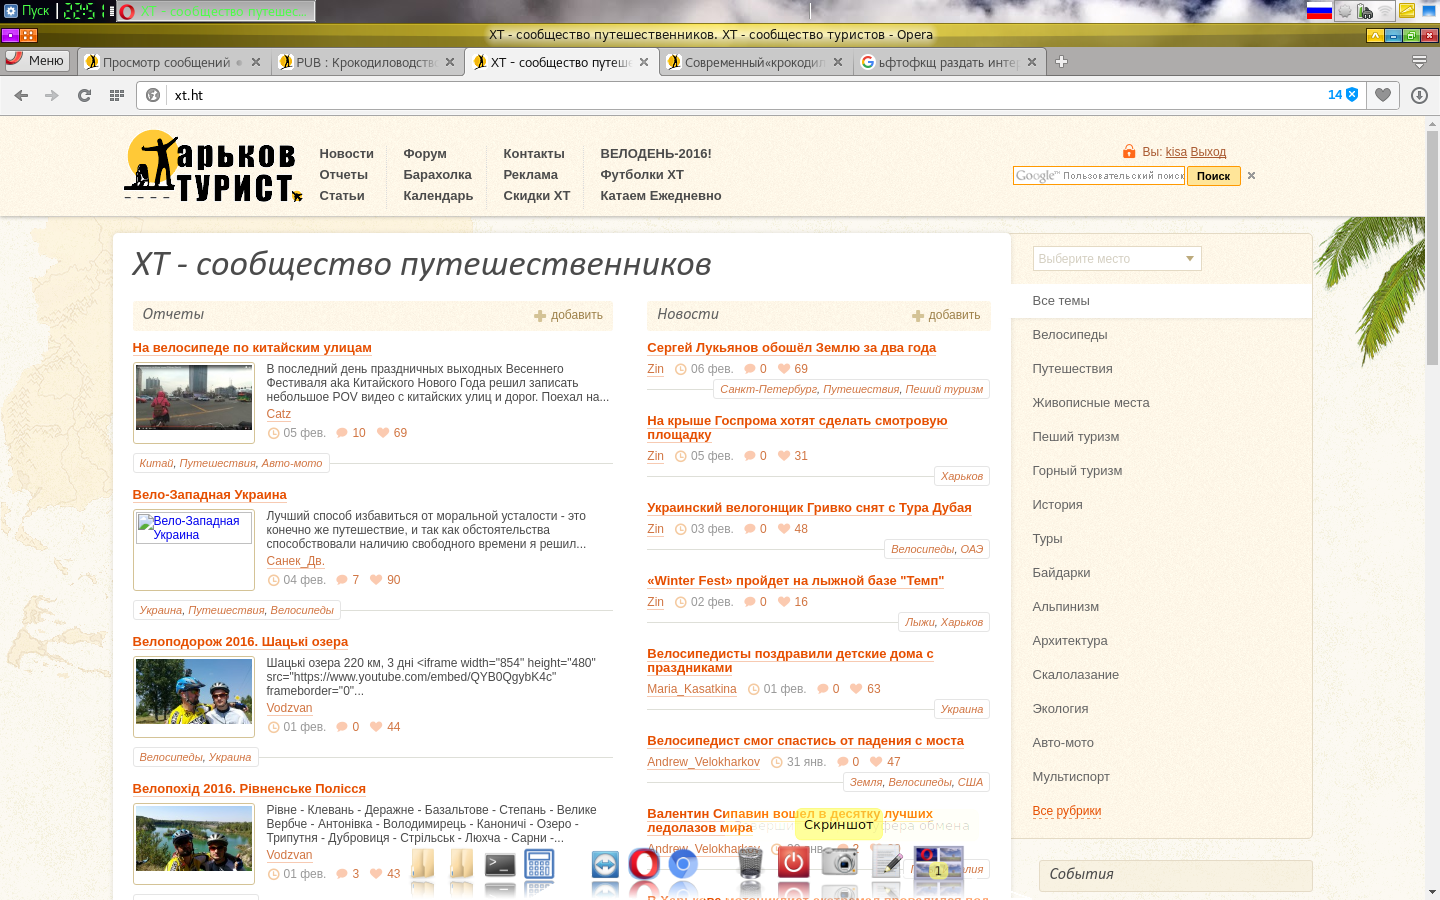This screenshot has height=900, width=1440.
Task: Expand the tab list menu at right of tab bar
Action: tap(1419, 62)
